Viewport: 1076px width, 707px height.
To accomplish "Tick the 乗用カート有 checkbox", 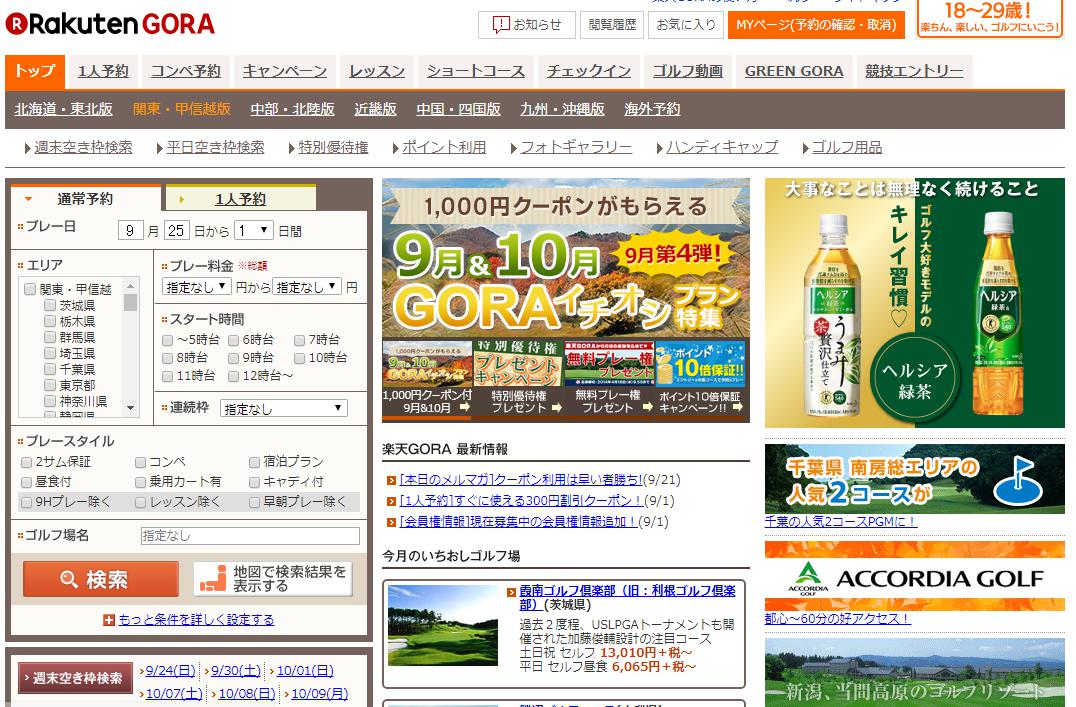I will (141, 483).
